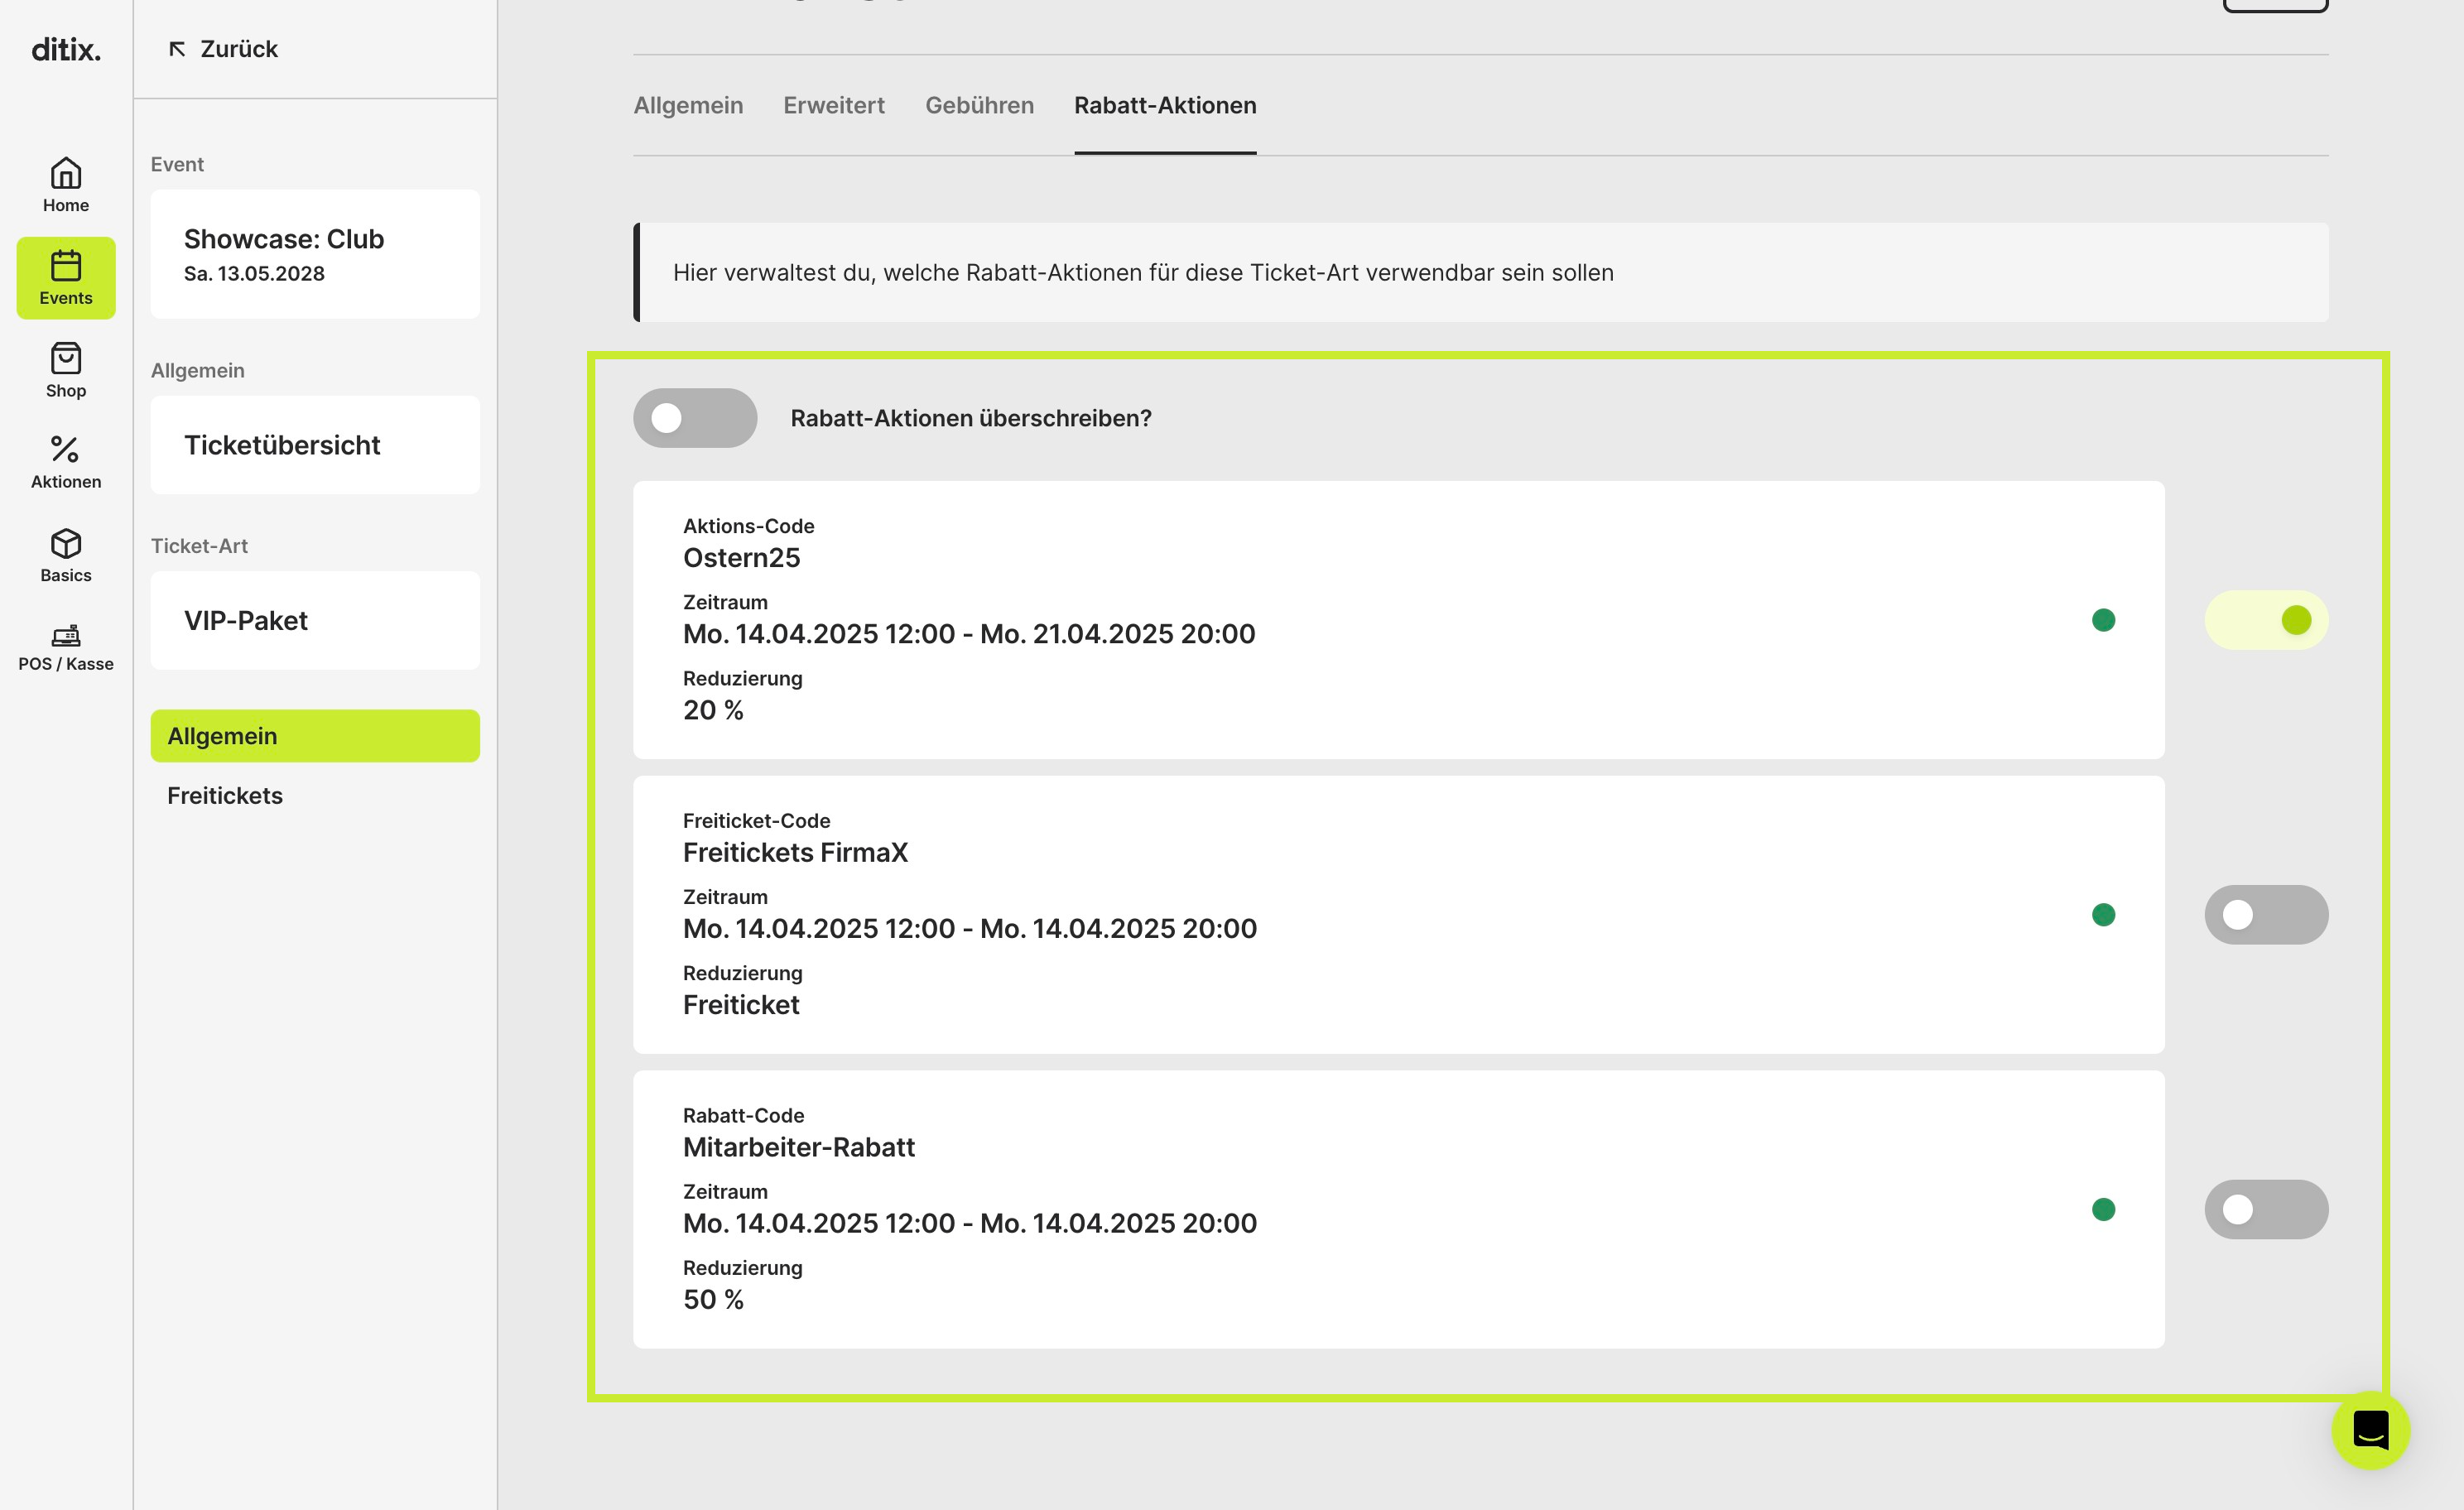This screenshot has width=2464, height=1510.
Task: Enable Freitickets FirmaX toggle
Action: pyautogui.click(x=2266, y=915)
